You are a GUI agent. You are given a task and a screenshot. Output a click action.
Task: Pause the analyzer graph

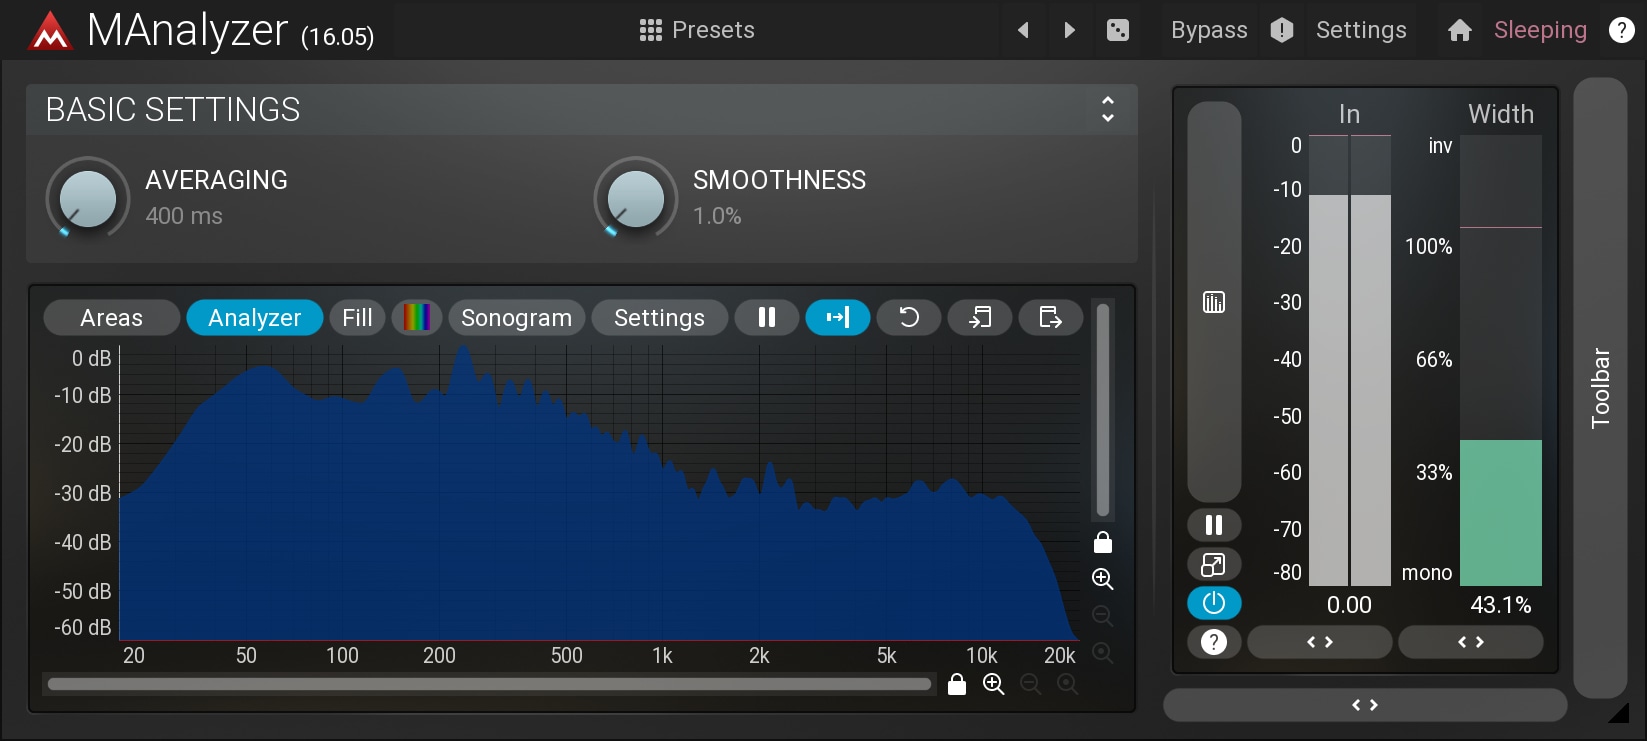click(767, 318)
